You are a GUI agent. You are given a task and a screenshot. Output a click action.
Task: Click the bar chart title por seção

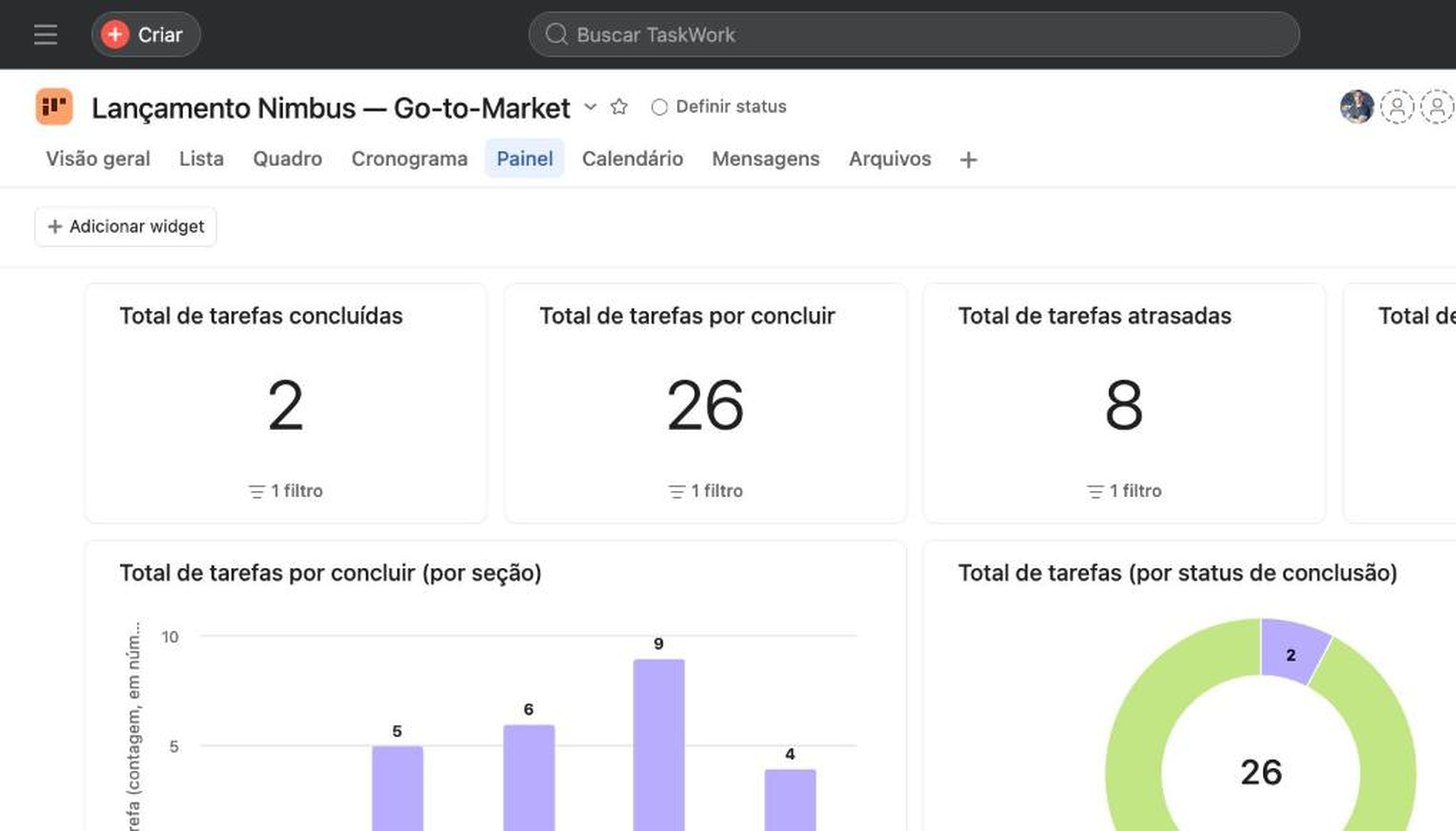click(330, 573)
